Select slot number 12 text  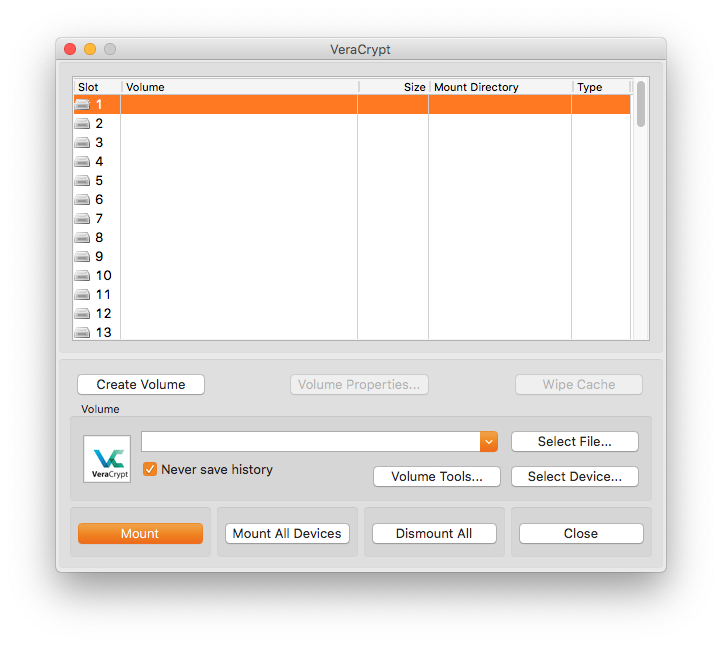pyautogui.click(x=104, y=314)
